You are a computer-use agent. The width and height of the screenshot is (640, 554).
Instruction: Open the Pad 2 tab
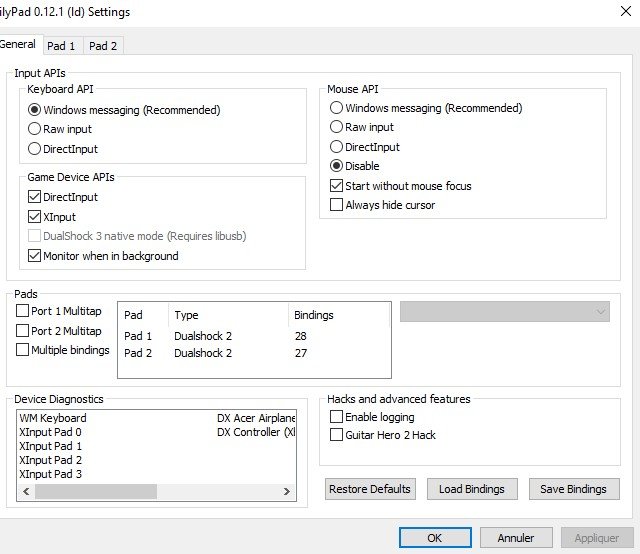tap(102, 46)
